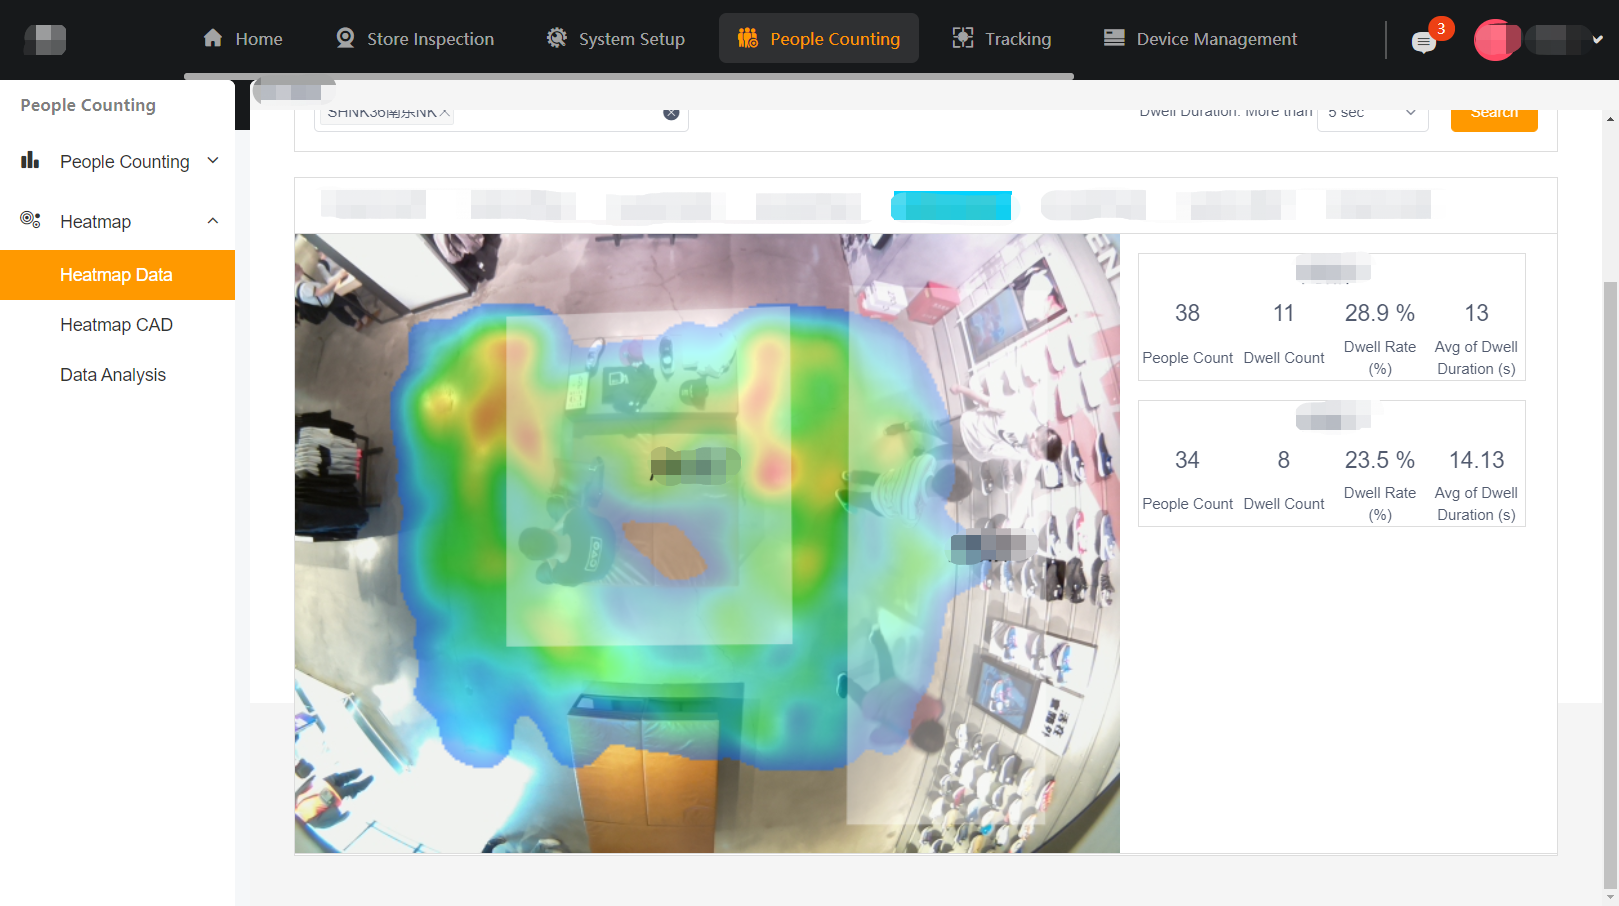Open the messages notification icon
The image size is (1619, 906).
[x=1424, y=42]
